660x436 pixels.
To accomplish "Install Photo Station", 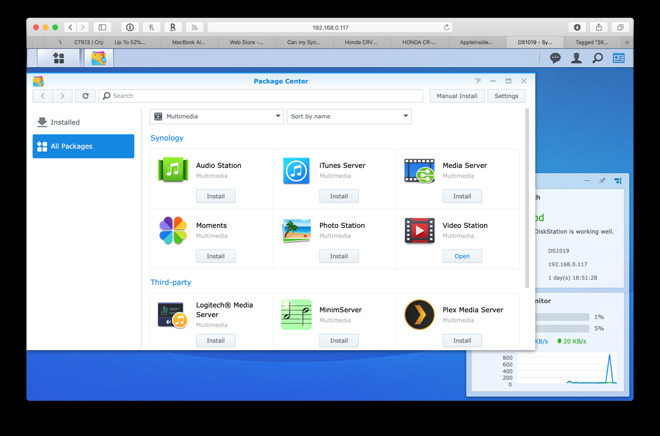I will (339, 256).
